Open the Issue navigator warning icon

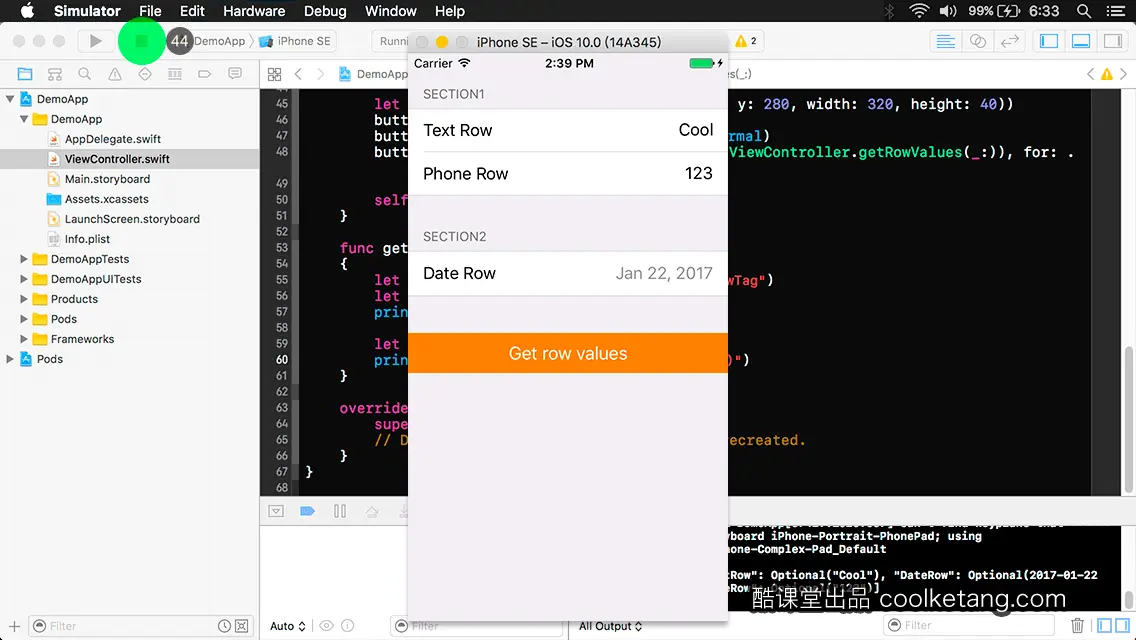coord(115,74)
